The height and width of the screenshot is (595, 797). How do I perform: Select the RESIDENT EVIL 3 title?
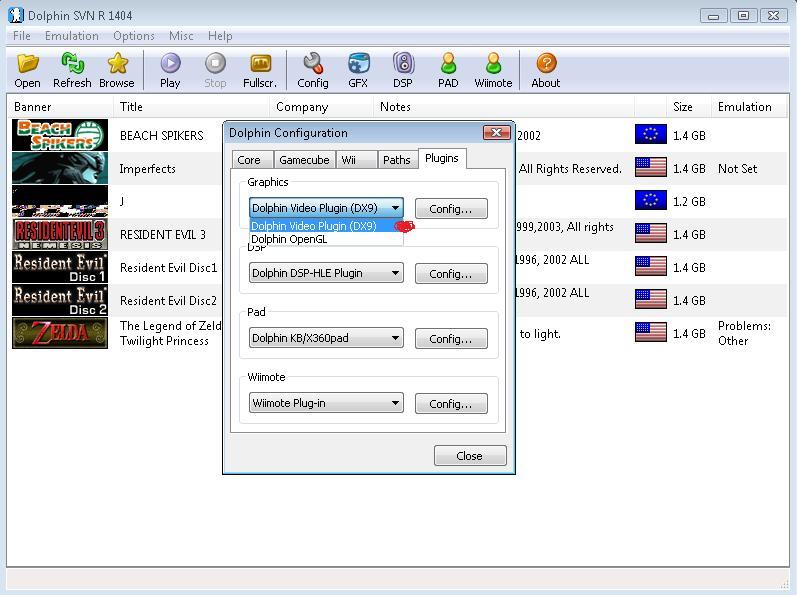pos(163,235)
